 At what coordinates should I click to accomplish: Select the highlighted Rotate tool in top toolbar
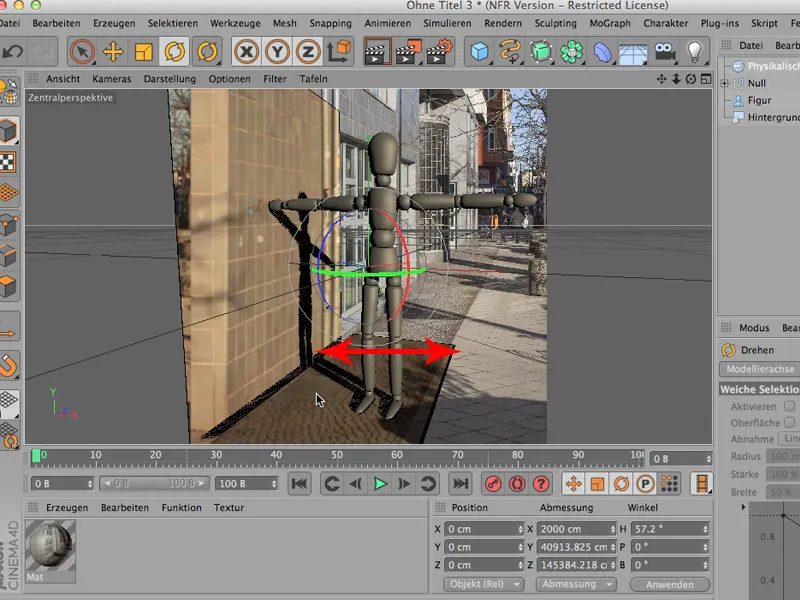point(174,52)
